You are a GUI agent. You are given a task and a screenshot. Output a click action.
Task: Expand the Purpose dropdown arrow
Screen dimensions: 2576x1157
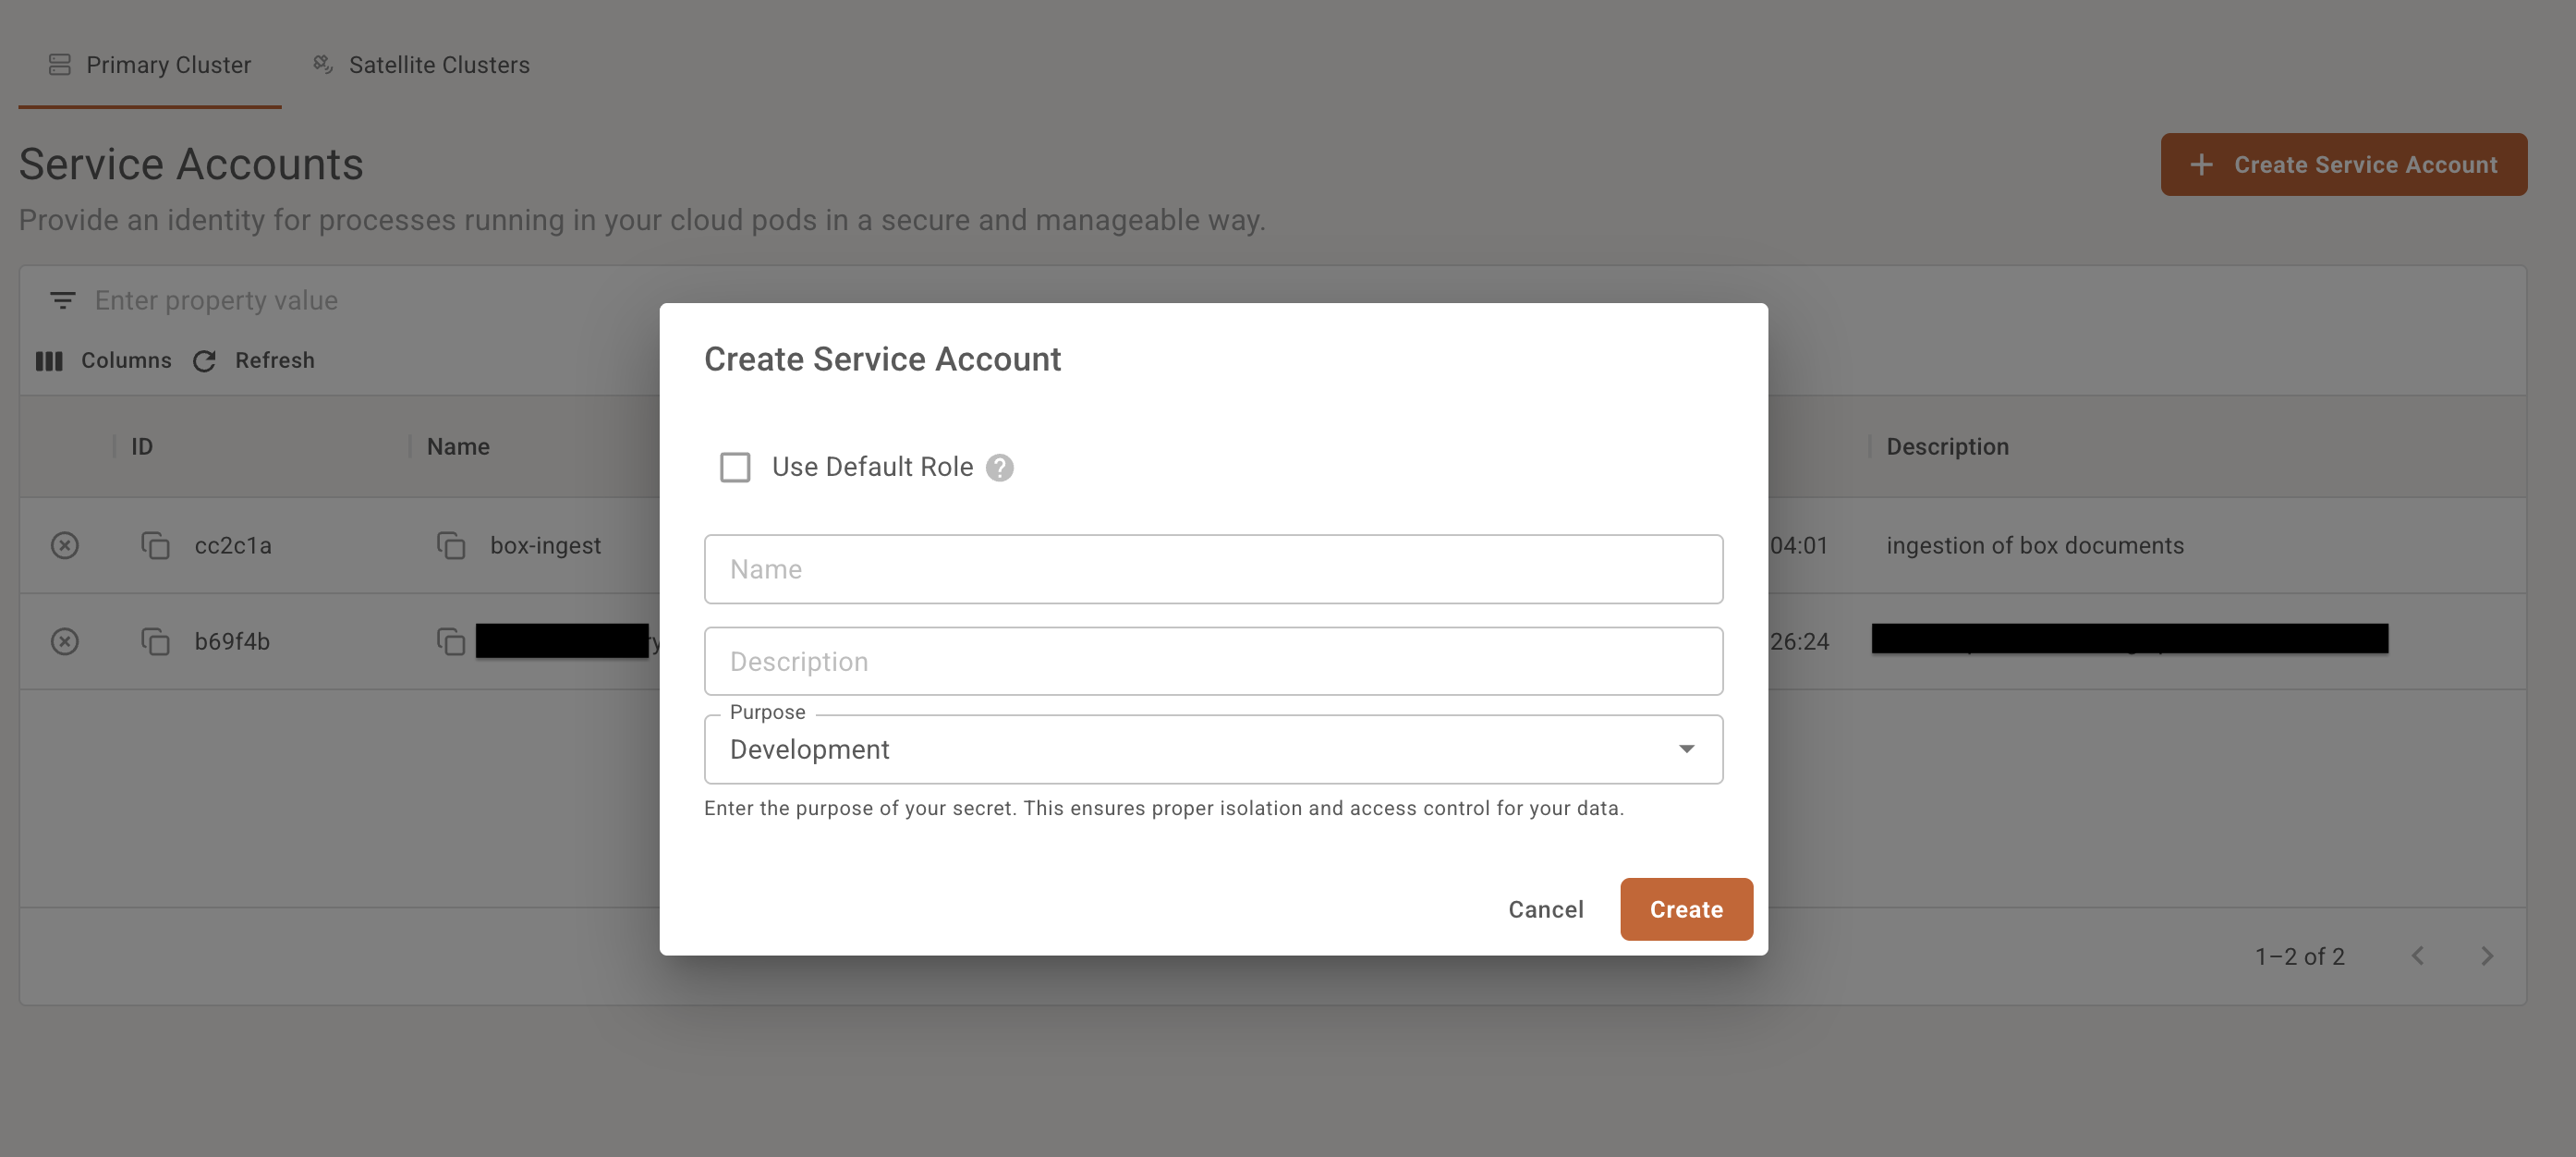pyautogui.click(x=1686, y=749)
